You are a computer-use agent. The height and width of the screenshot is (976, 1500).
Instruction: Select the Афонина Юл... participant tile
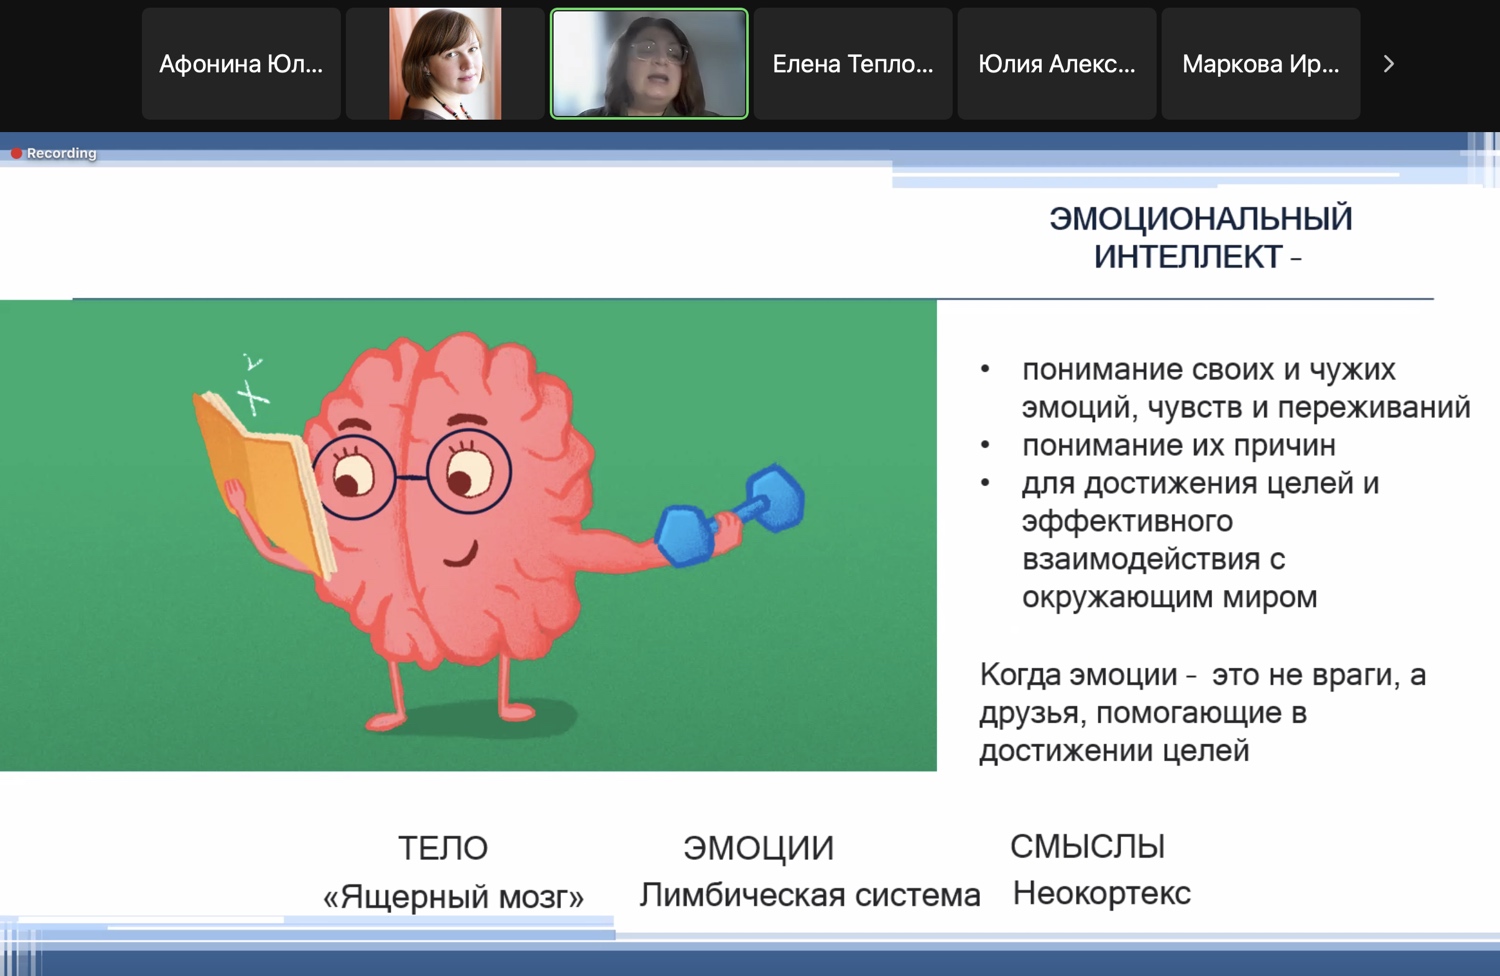[x=241, y=64]
